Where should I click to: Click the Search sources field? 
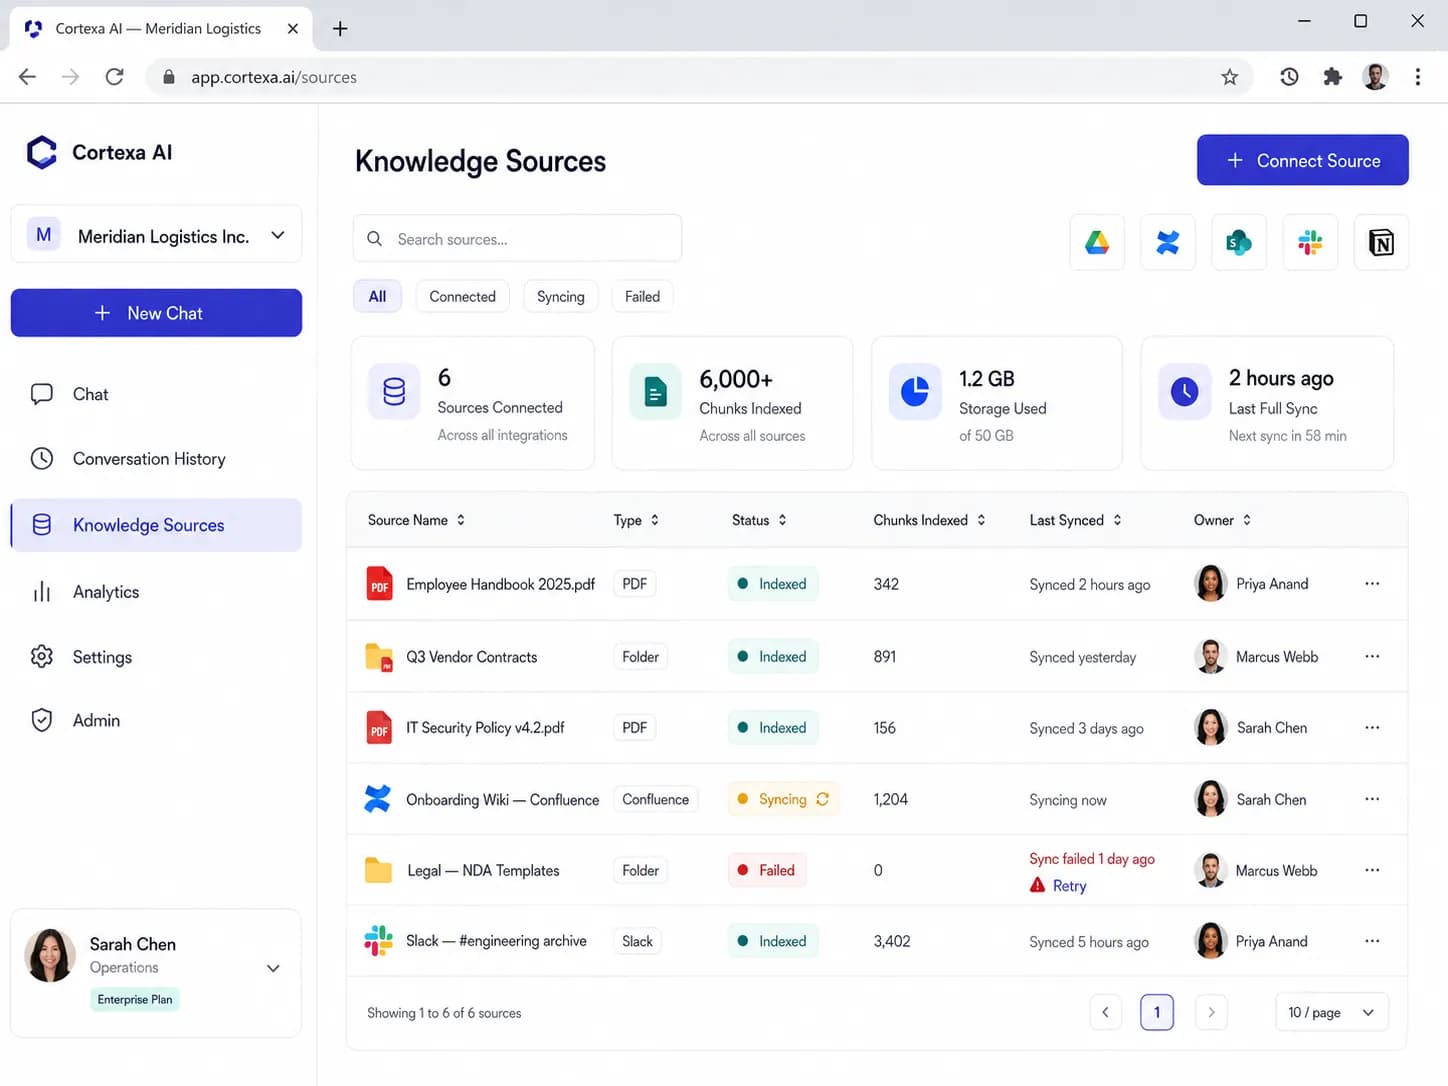coord(517,239)
